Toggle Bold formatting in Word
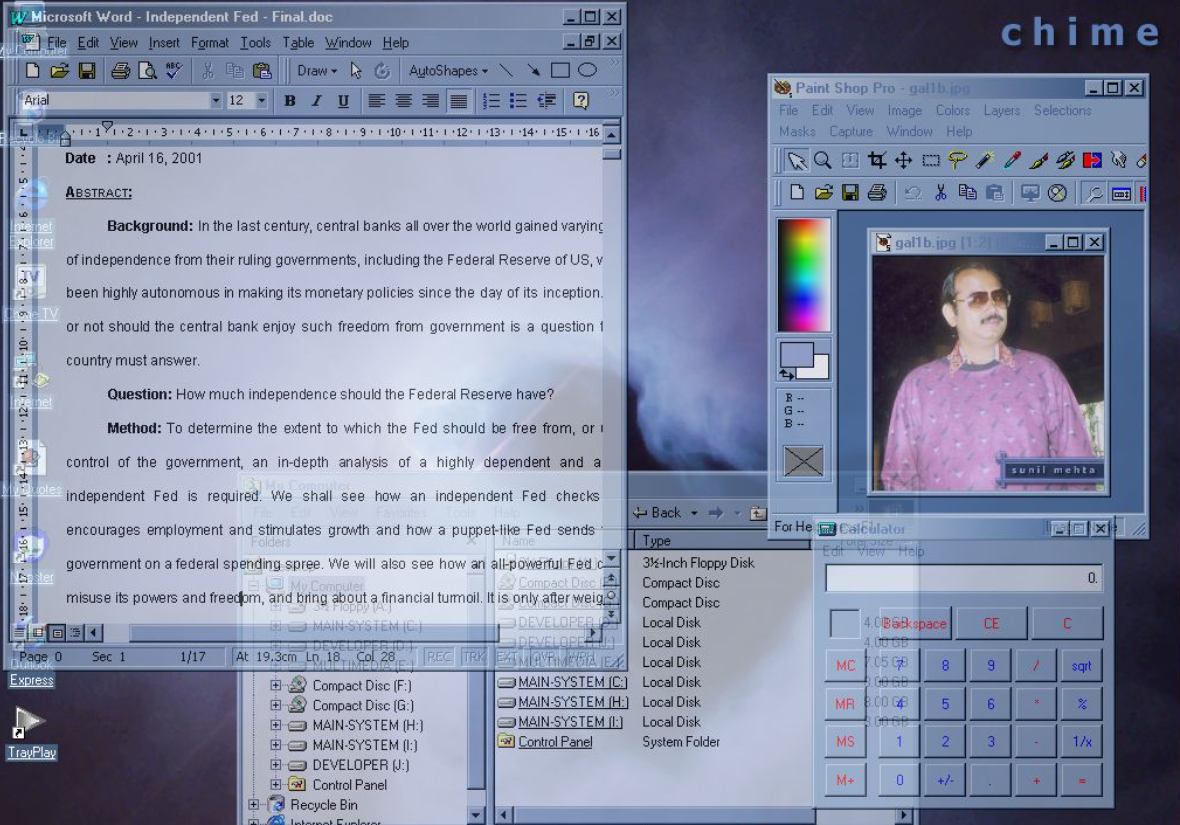This screenshot has width=1180, height=825. [x=290, y=101]
